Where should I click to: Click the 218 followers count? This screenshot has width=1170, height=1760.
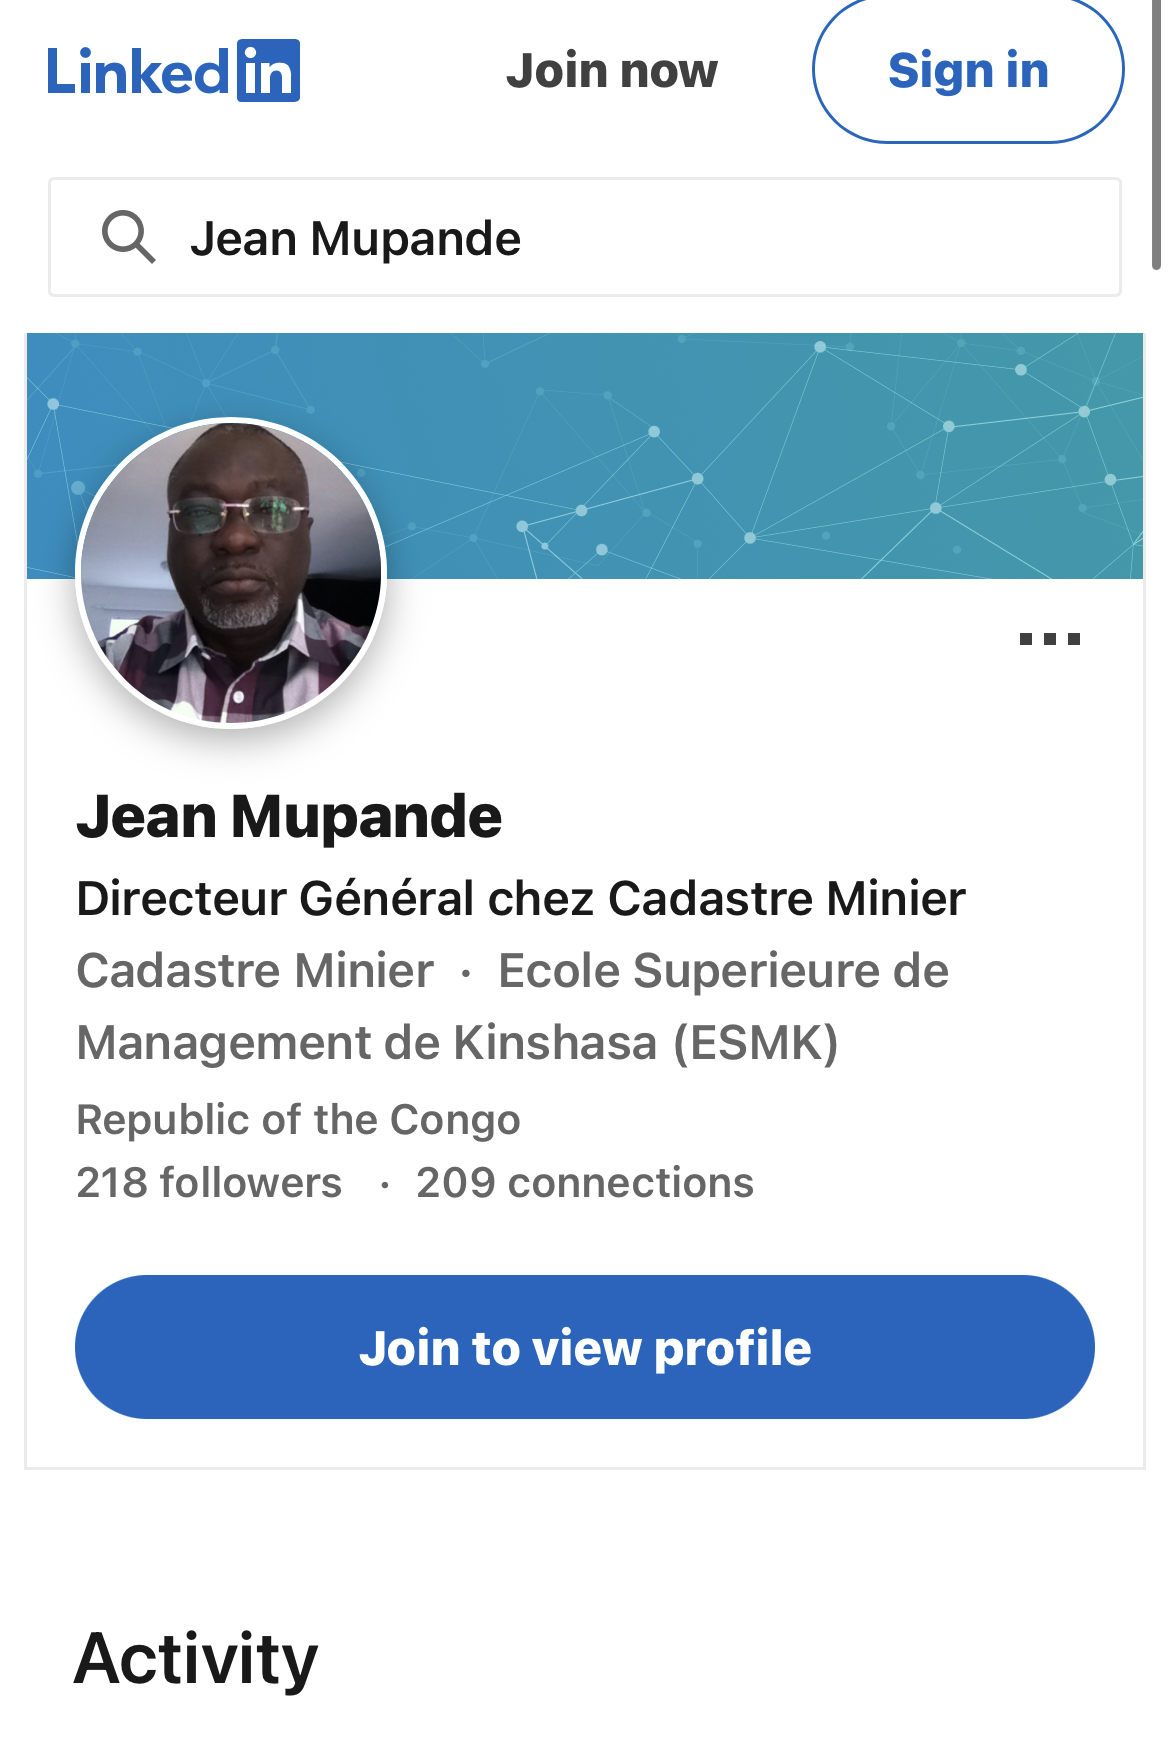[209, 1183]
